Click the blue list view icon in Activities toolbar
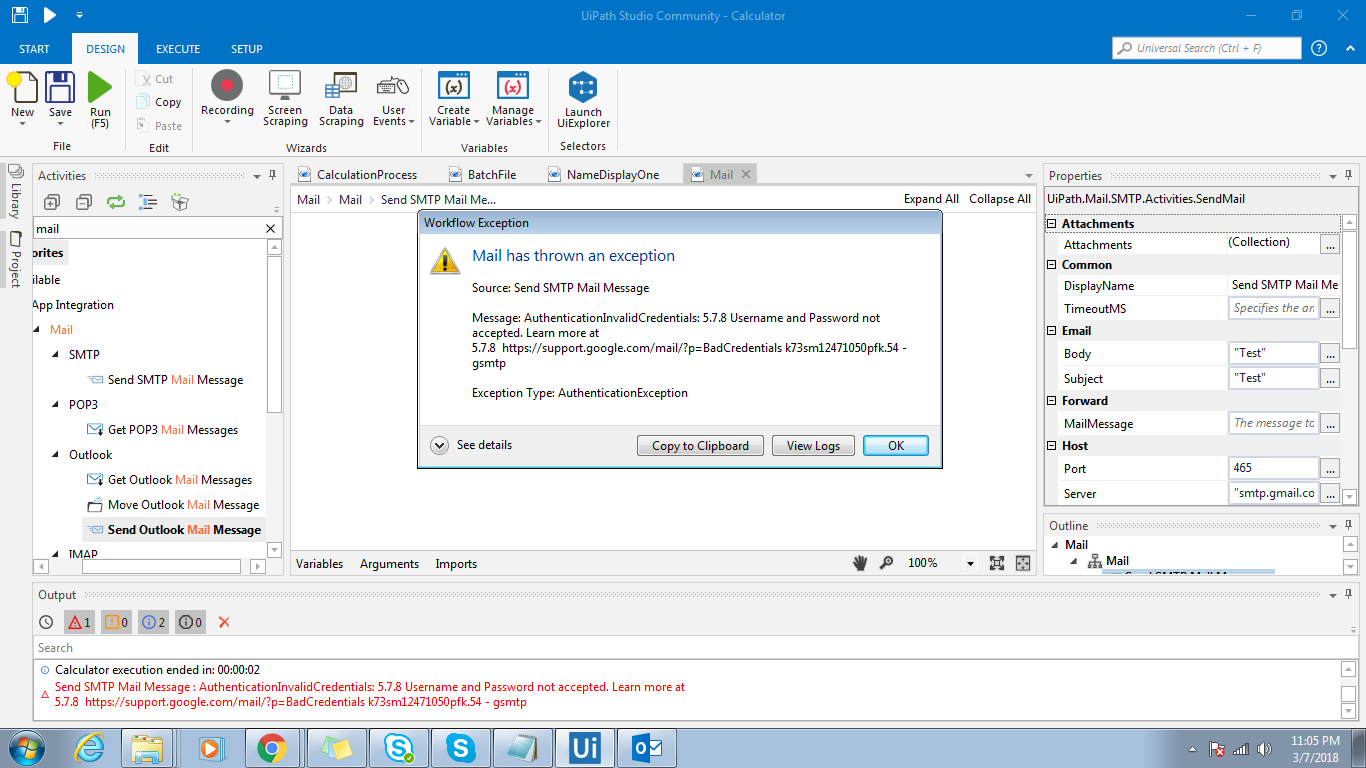This screenshot has height=768, width=1366. (148, 202)
